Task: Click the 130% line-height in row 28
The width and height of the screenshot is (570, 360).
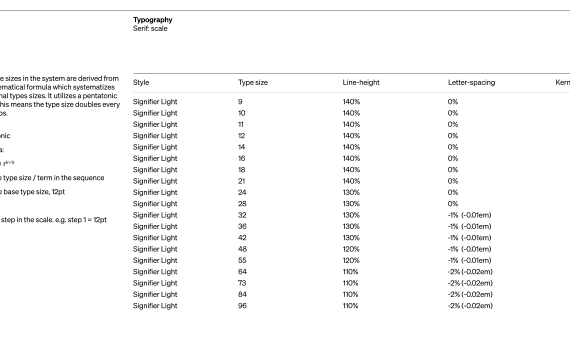Action: coord(351,204)
